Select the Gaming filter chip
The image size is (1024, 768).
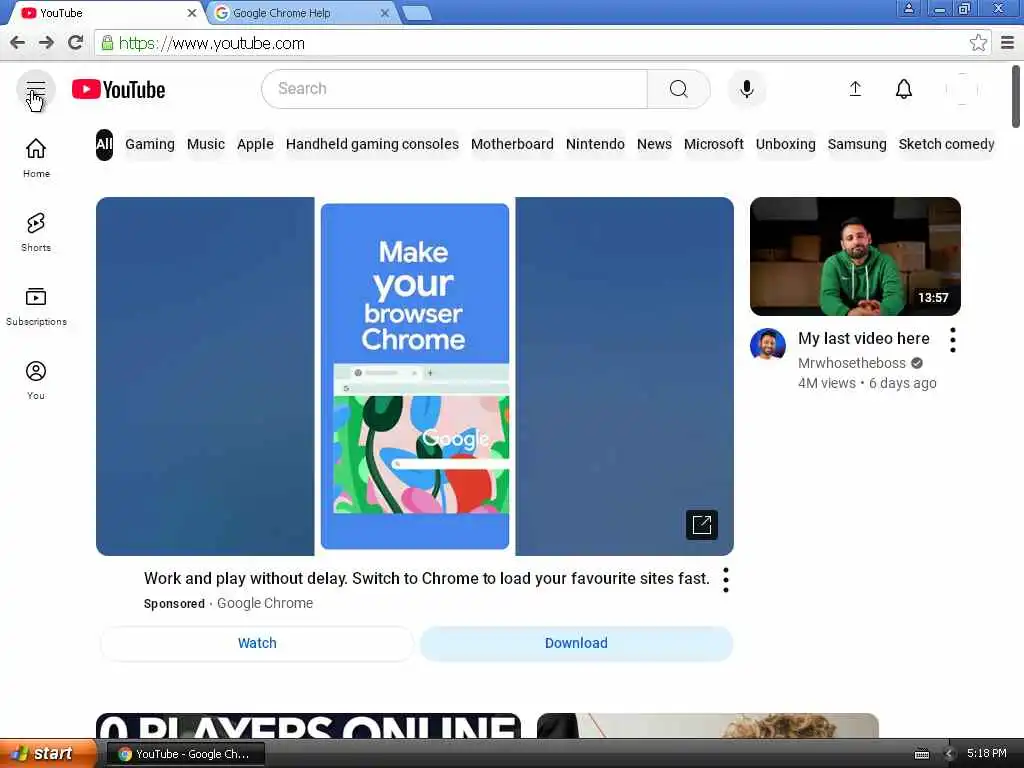pos(150,144)
